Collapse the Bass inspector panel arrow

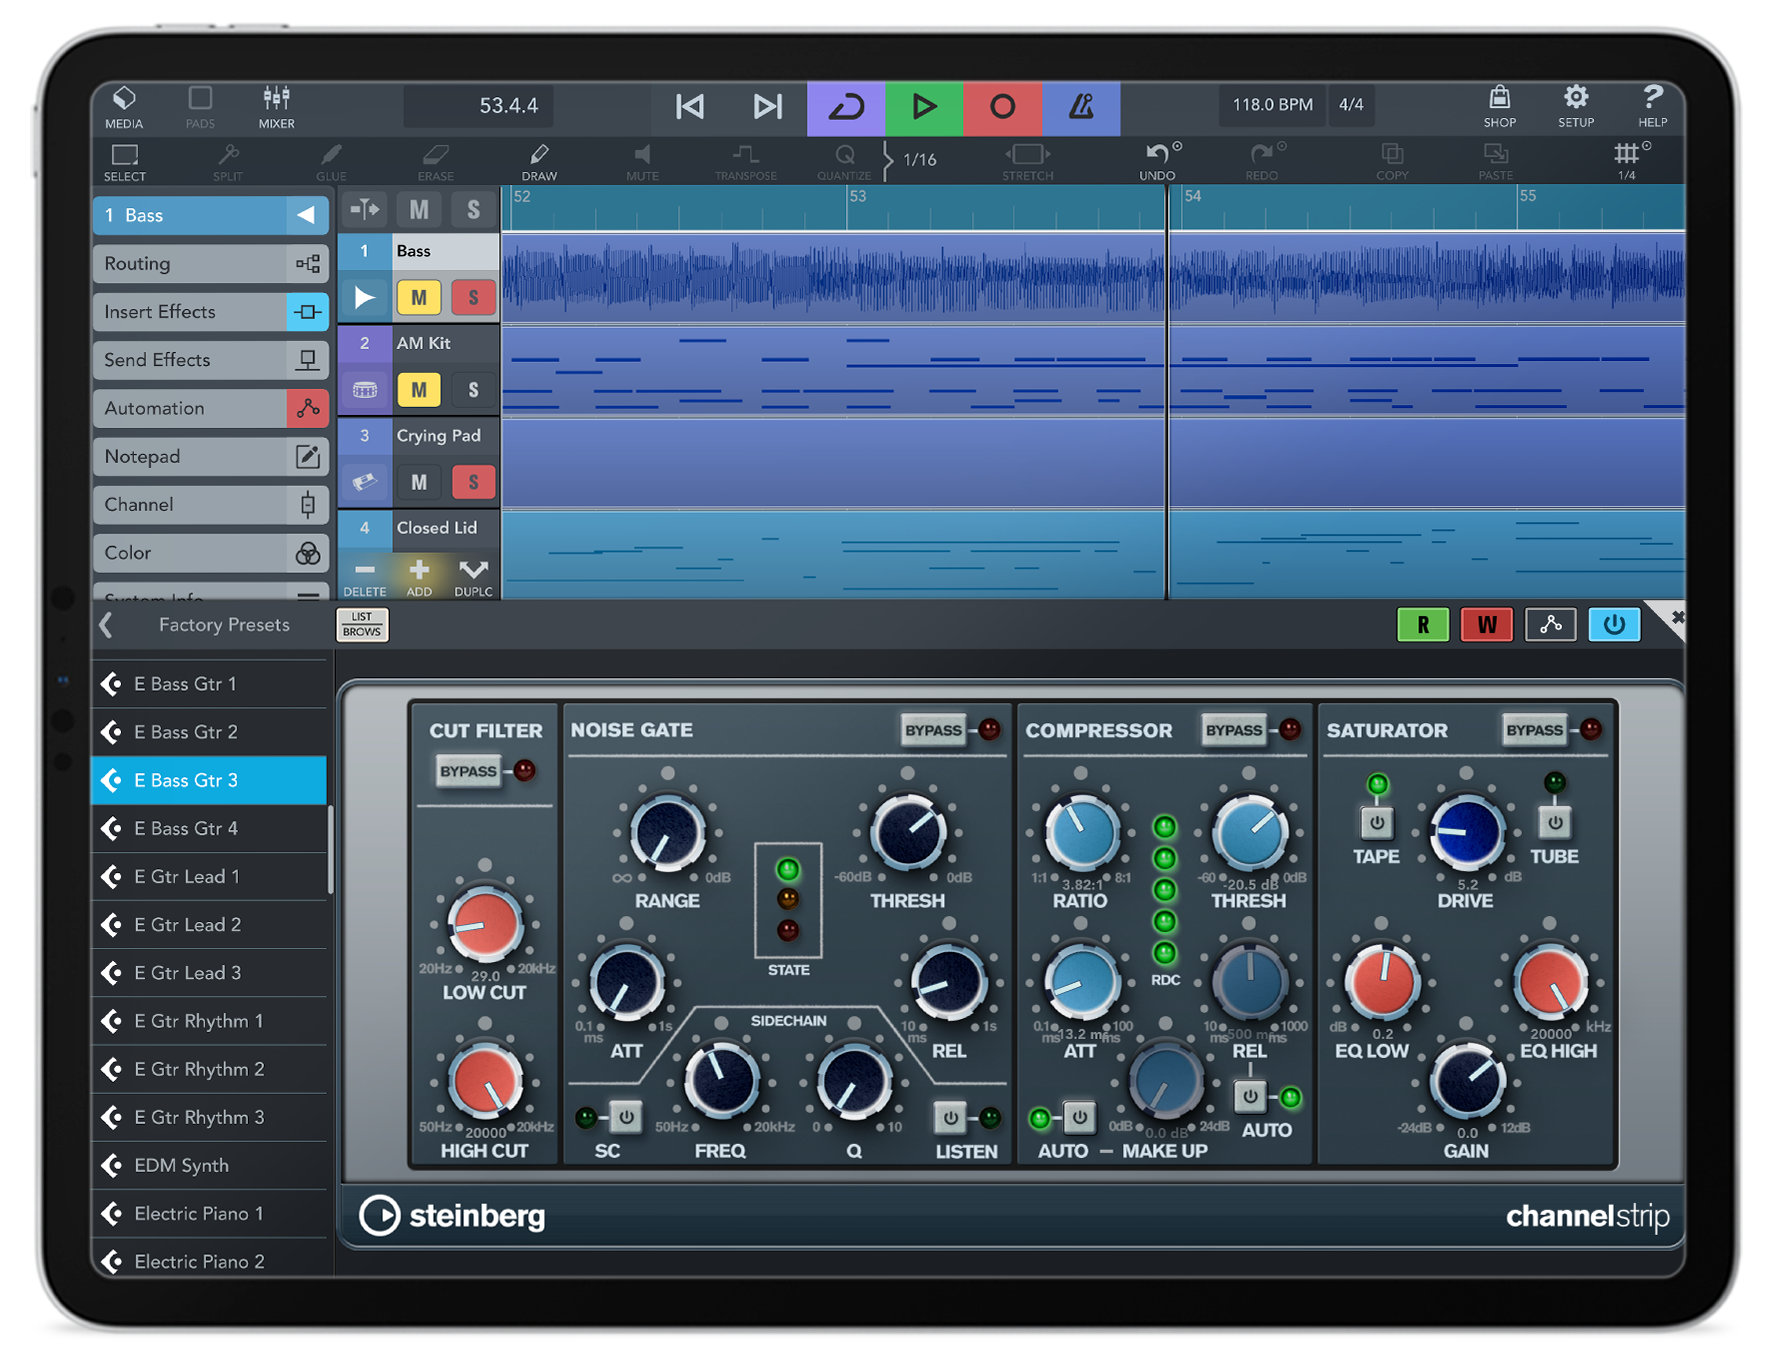(x=306, y=215)
